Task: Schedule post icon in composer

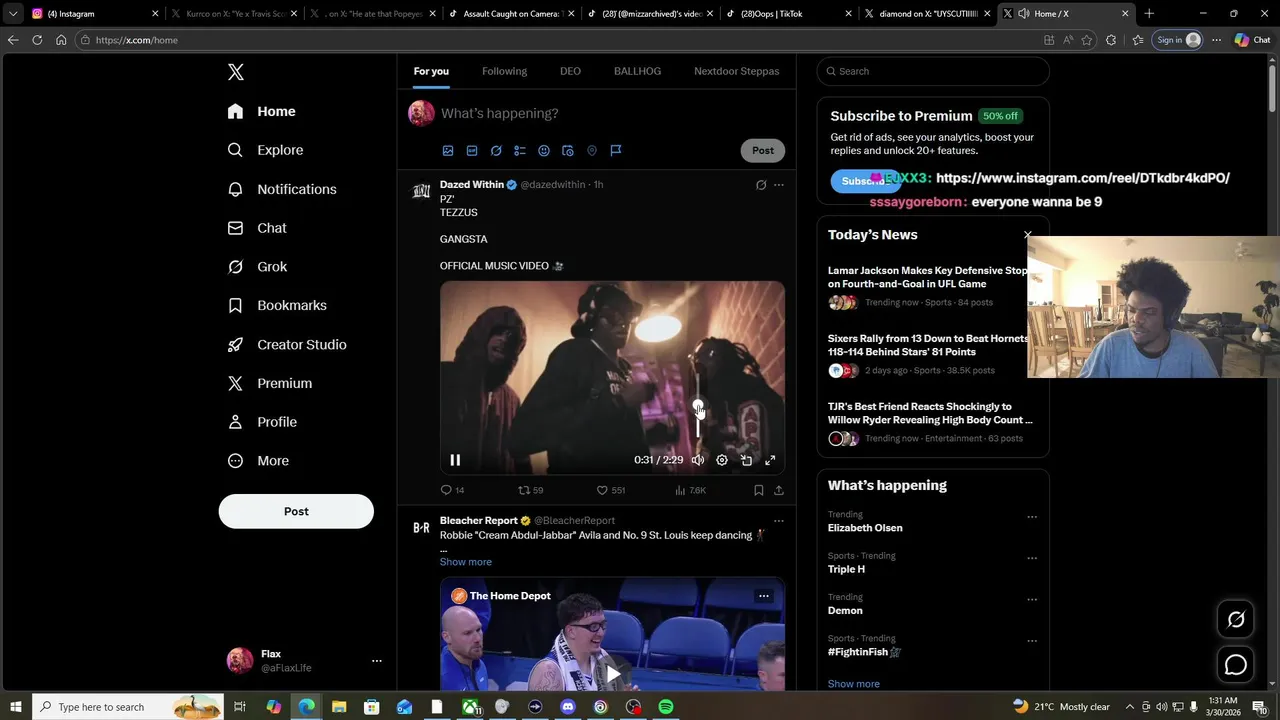Action: click(x=568, y=151)
